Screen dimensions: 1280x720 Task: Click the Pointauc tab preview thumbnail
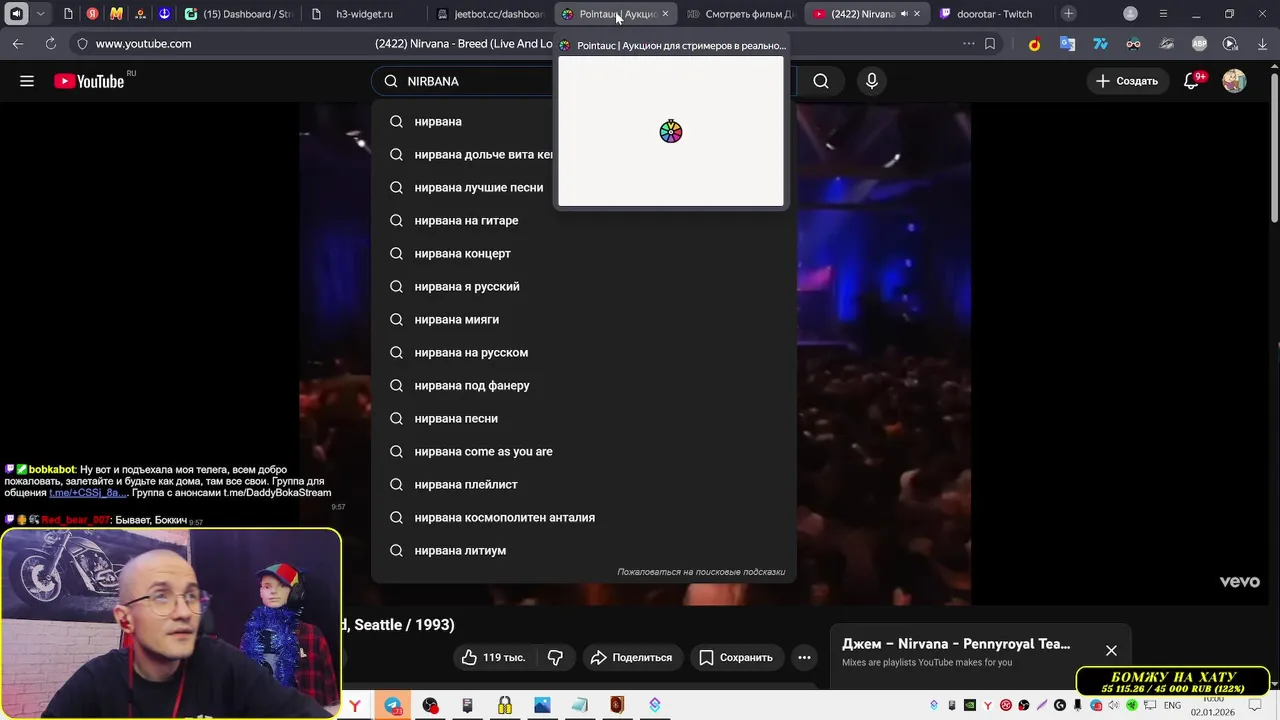click(x=671, y=131)
